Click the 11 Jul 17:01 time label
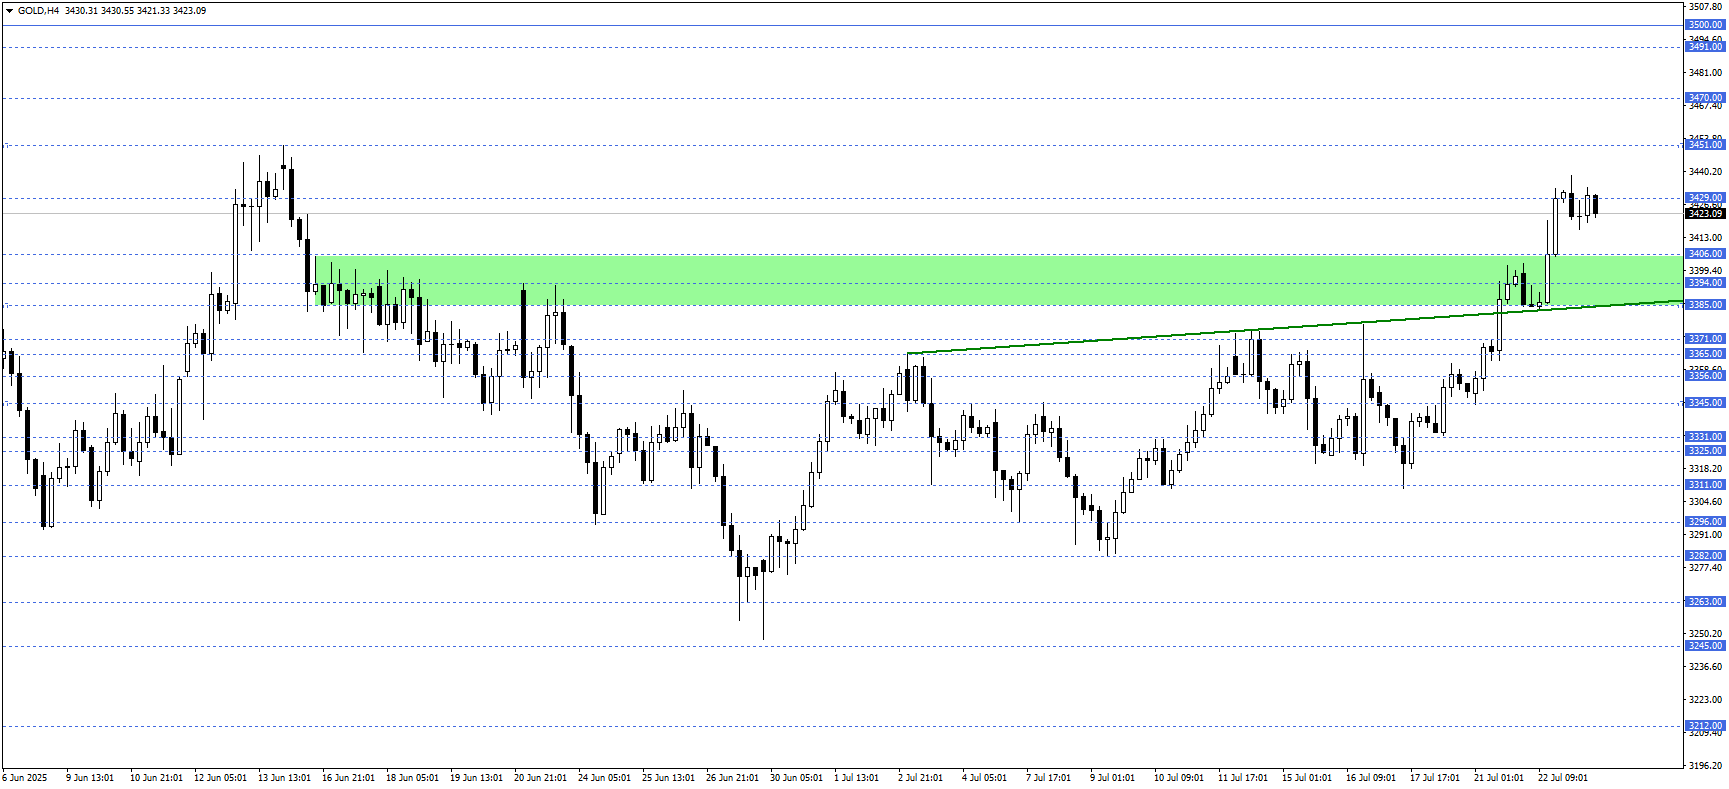Image resolution: width=1729 pixels, height=789 pixels. (1243, 778)
